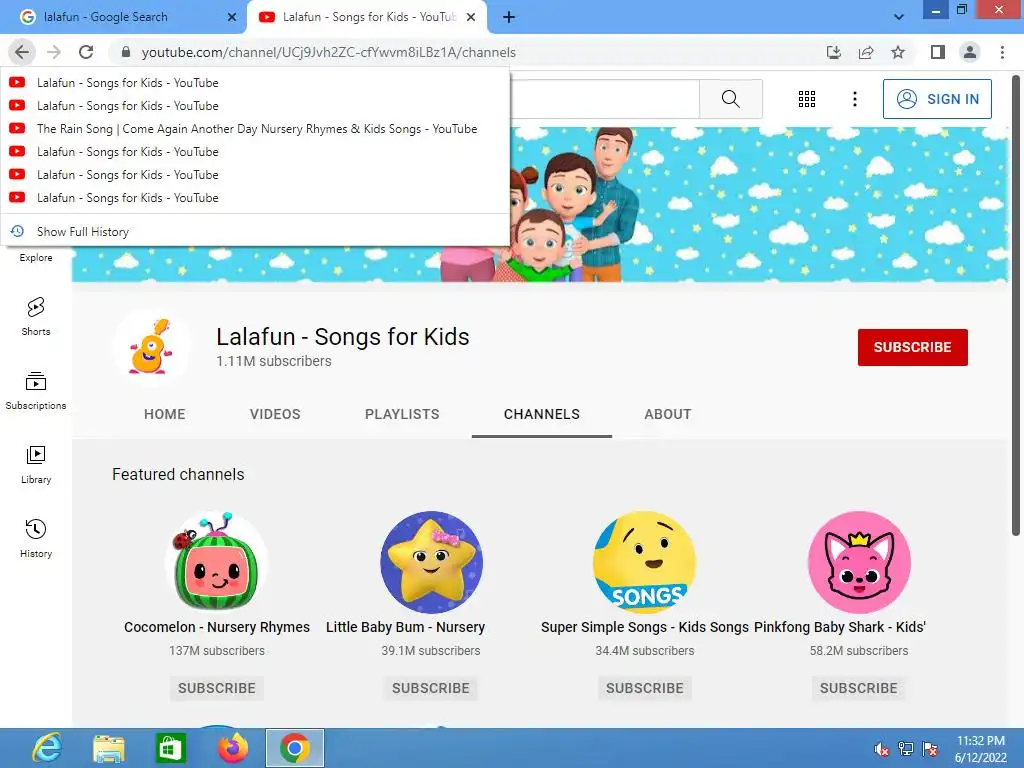Click the Chrome taskbar icon
Image resolution: width=1024 pixels, height=768 pixels.
click(x=295, y=748)
